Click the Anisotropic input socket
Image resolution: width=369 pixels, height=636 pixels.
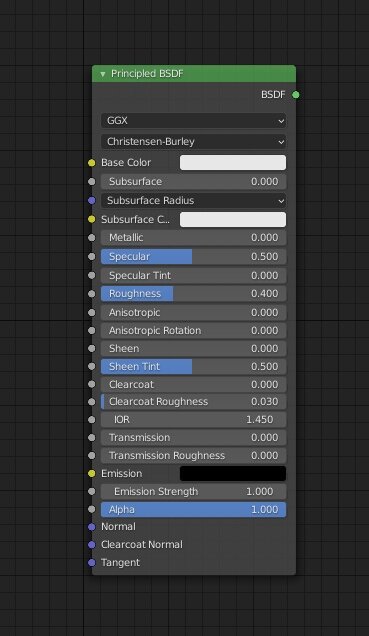click(x=92, y=313)
